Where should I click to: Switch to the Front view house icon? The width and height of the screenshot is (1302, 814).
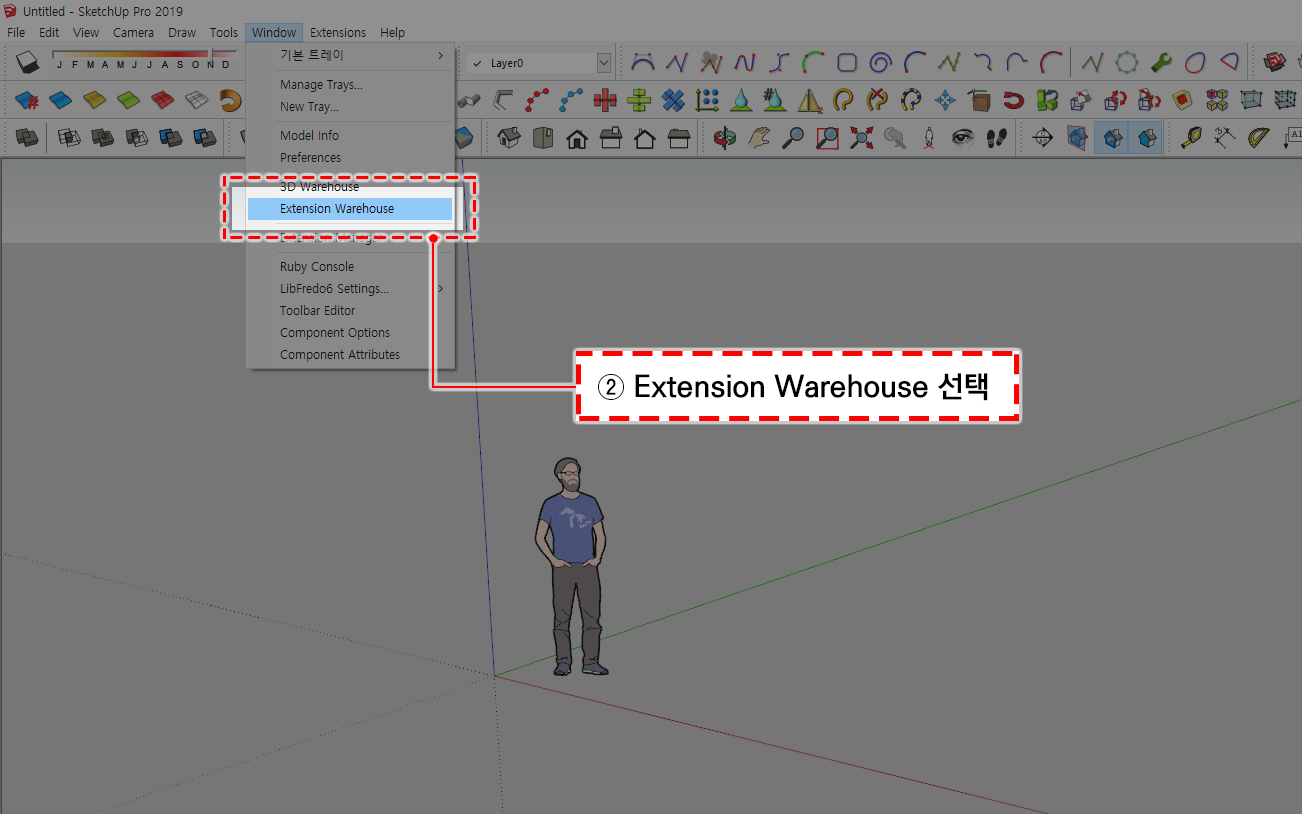[x=577, y=138]
